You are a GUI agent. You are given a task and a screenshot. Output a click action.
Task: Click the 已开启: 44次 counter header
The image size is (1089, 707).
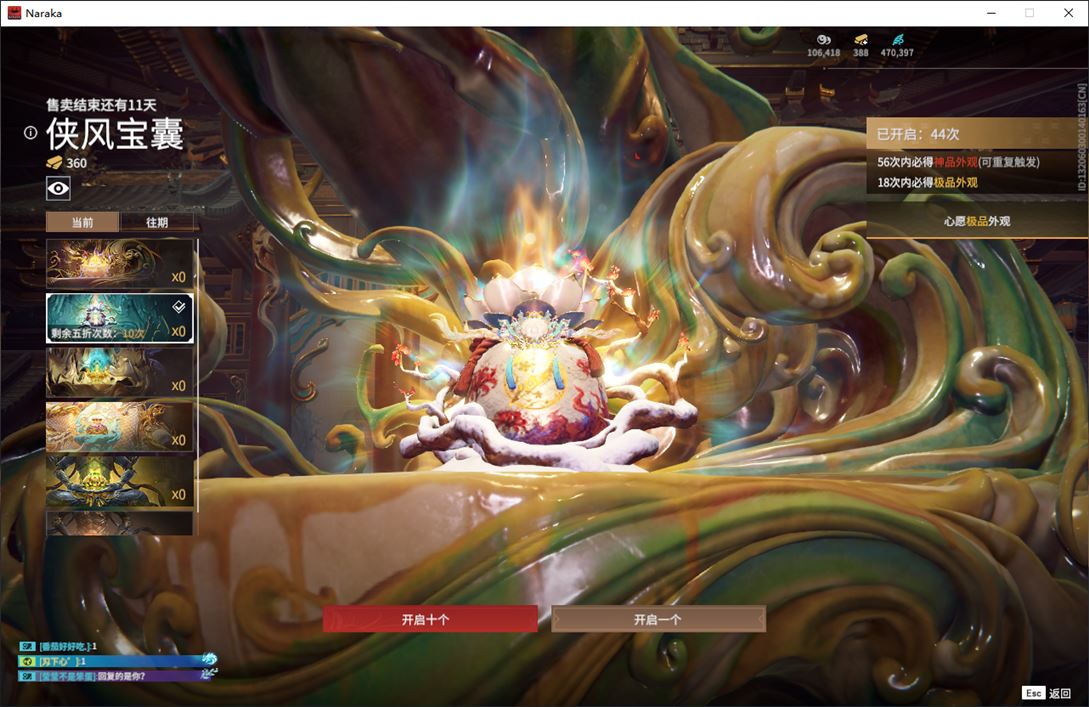tap(976, 133)
